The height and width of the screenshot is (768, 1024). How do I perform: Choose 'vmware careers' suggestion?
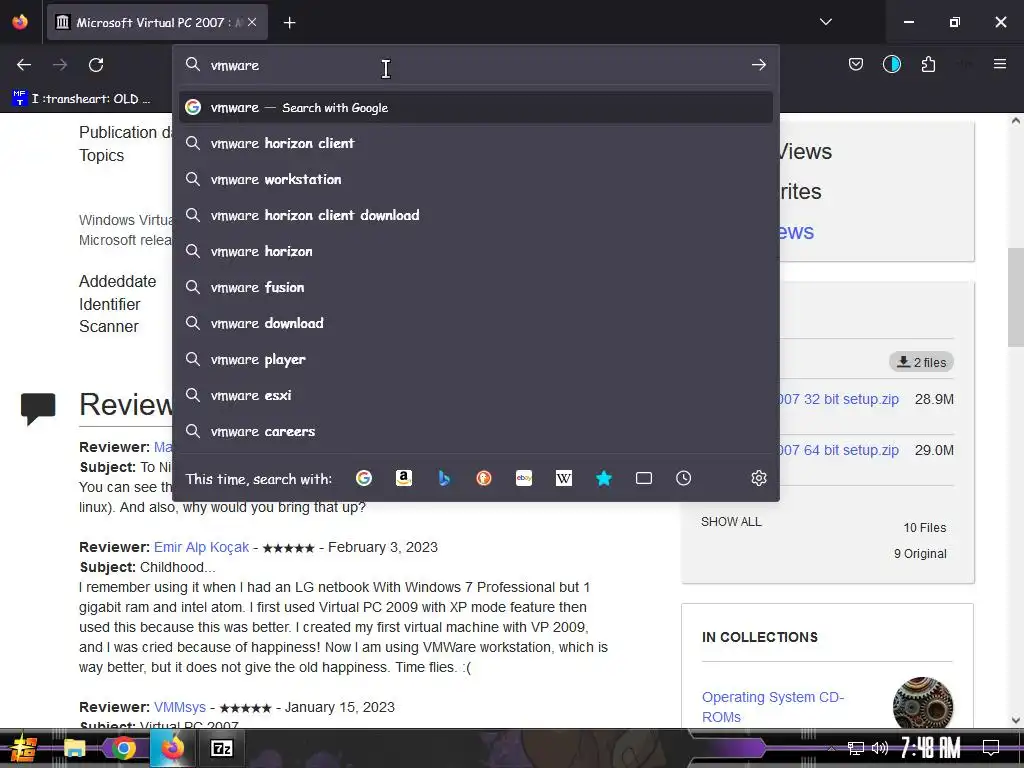(475, 431)
